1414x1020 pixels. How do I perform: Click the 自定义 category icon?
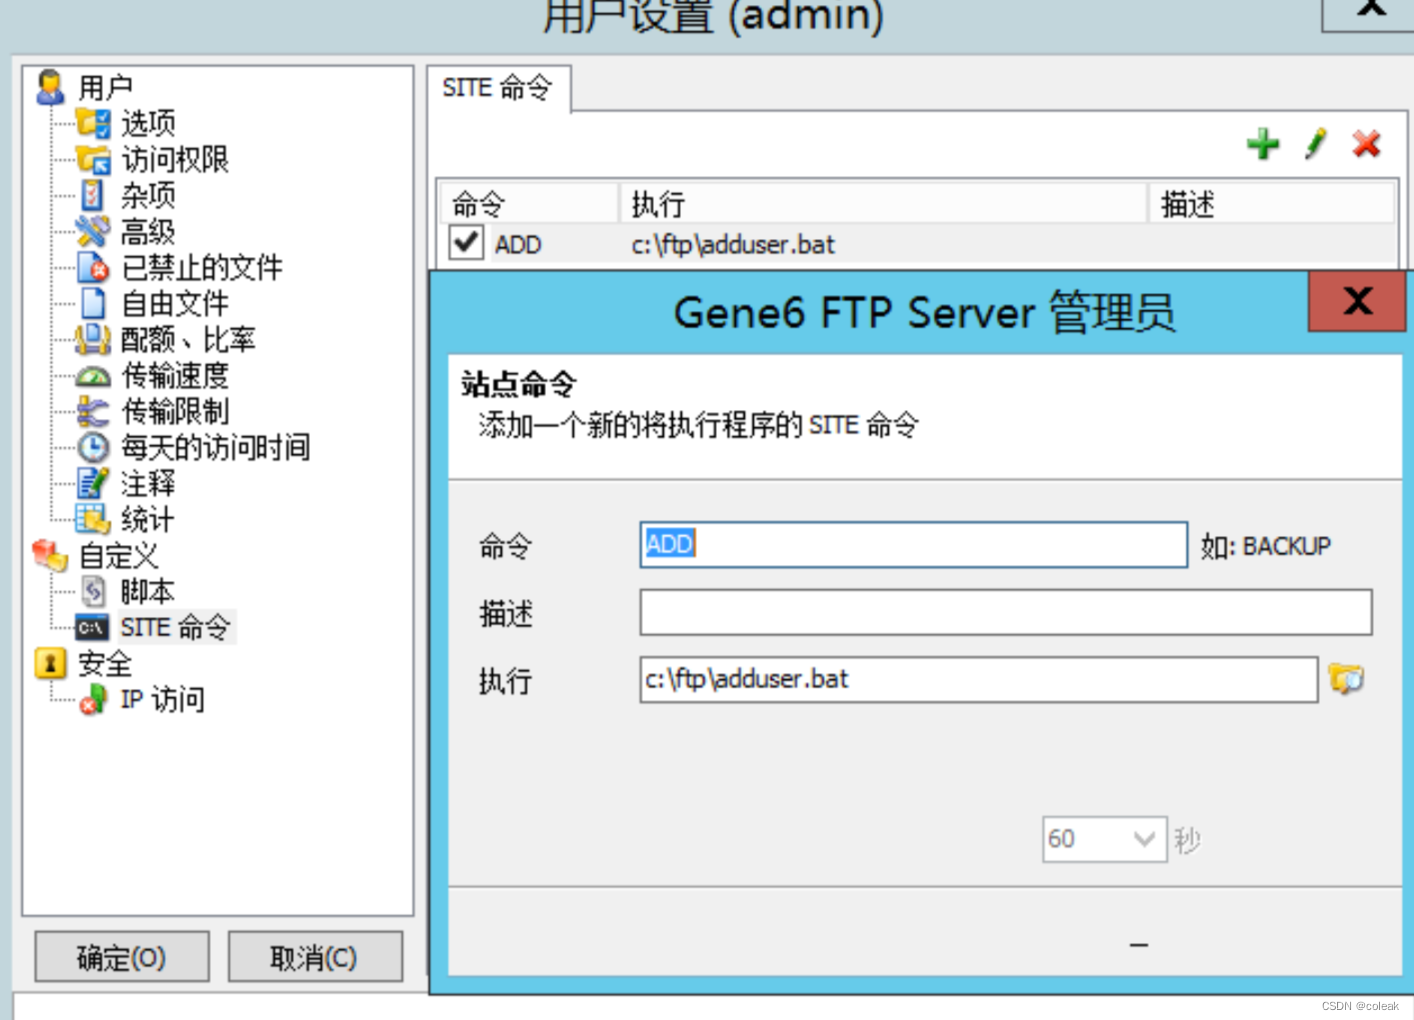click(50, 555)
